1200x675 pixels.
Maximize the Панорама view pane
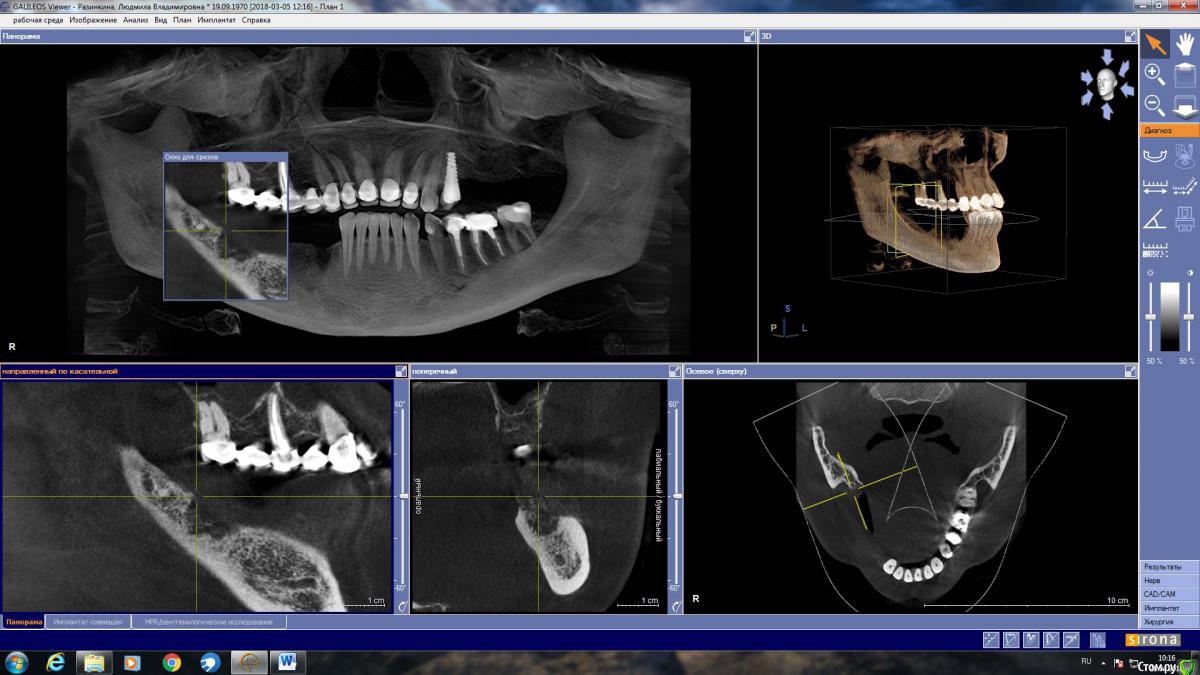pos(749,36)
